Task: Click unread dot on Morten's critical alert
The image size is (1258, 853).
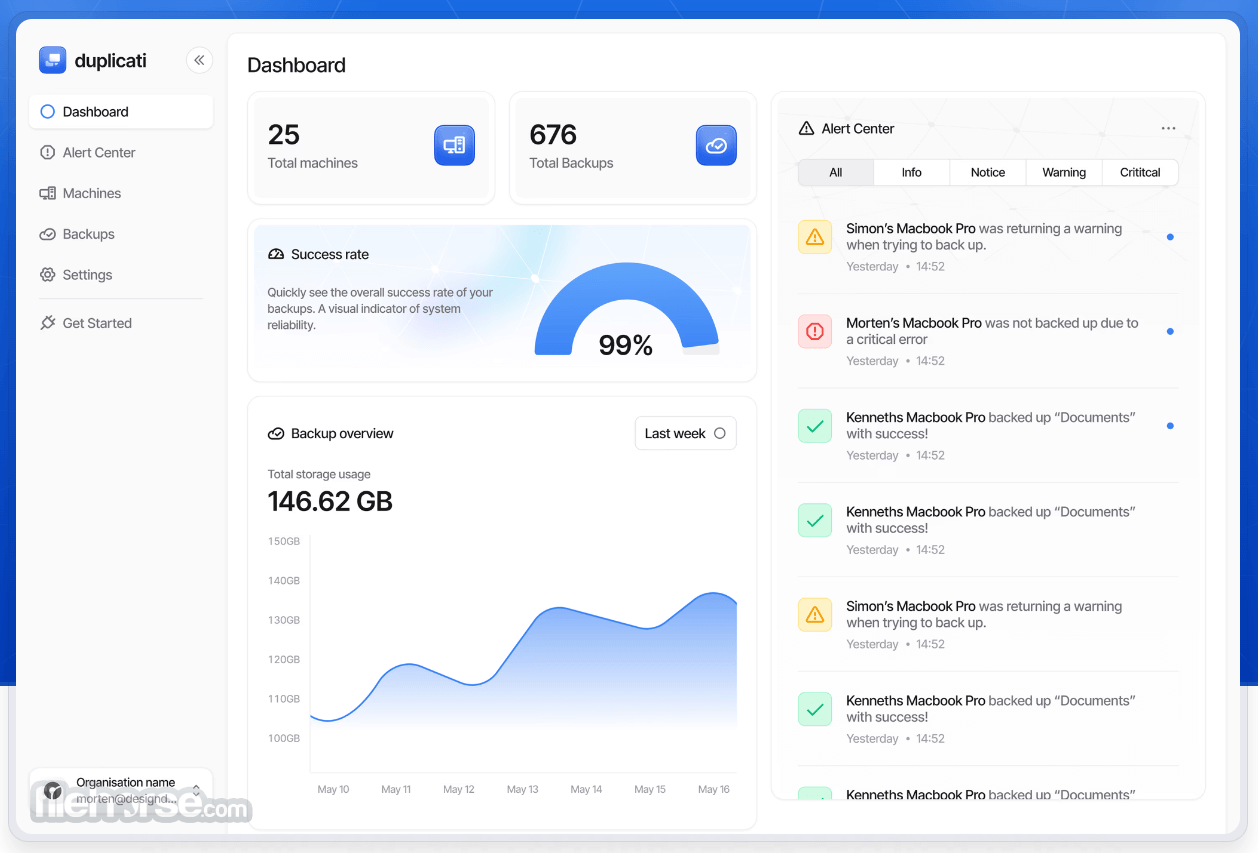Action: 1170,331
